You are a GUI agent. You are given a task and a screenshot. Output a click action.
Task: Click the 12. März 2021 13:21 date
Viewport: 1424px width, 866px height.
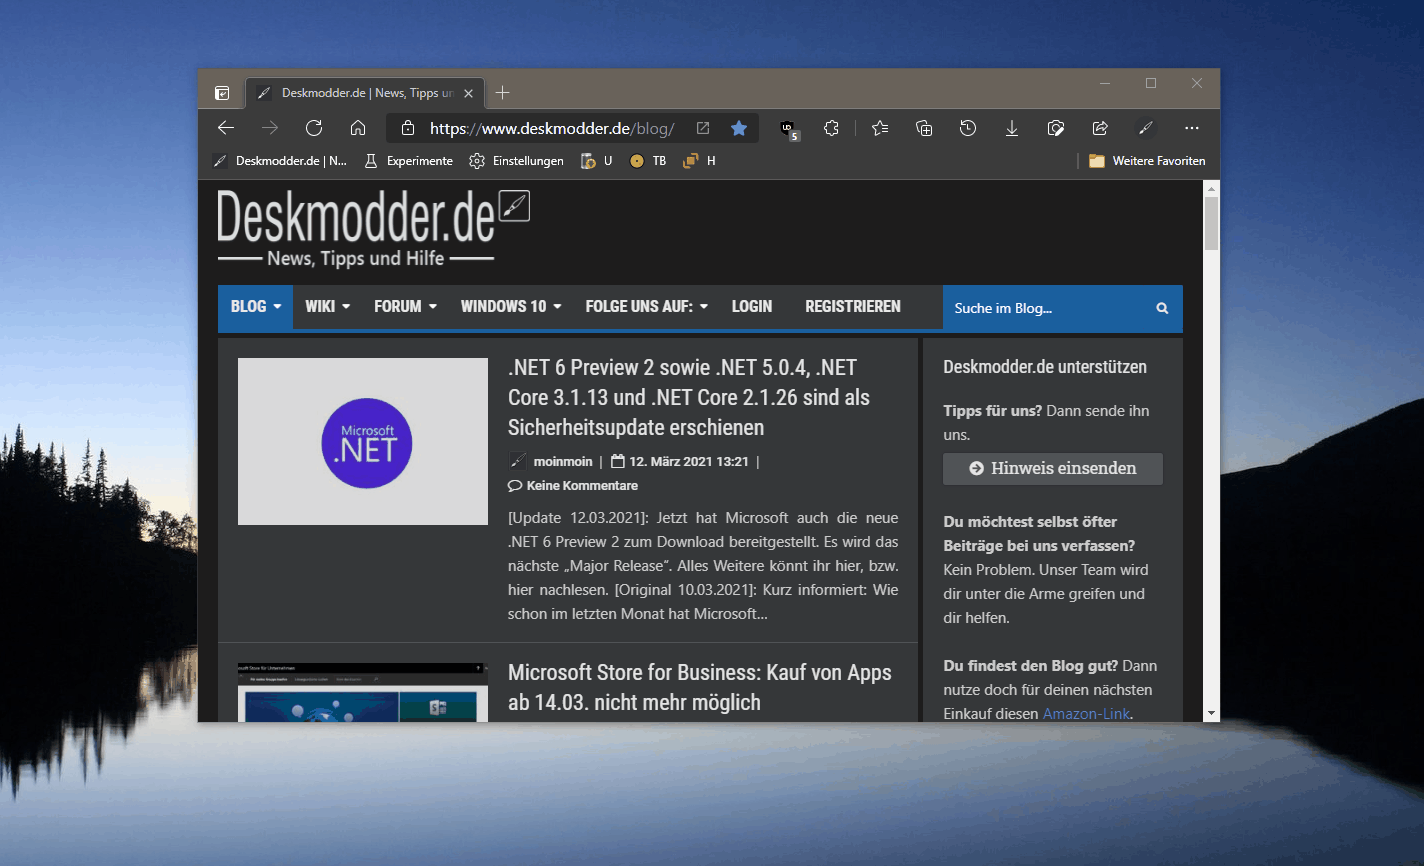click(x=689, y=461)
